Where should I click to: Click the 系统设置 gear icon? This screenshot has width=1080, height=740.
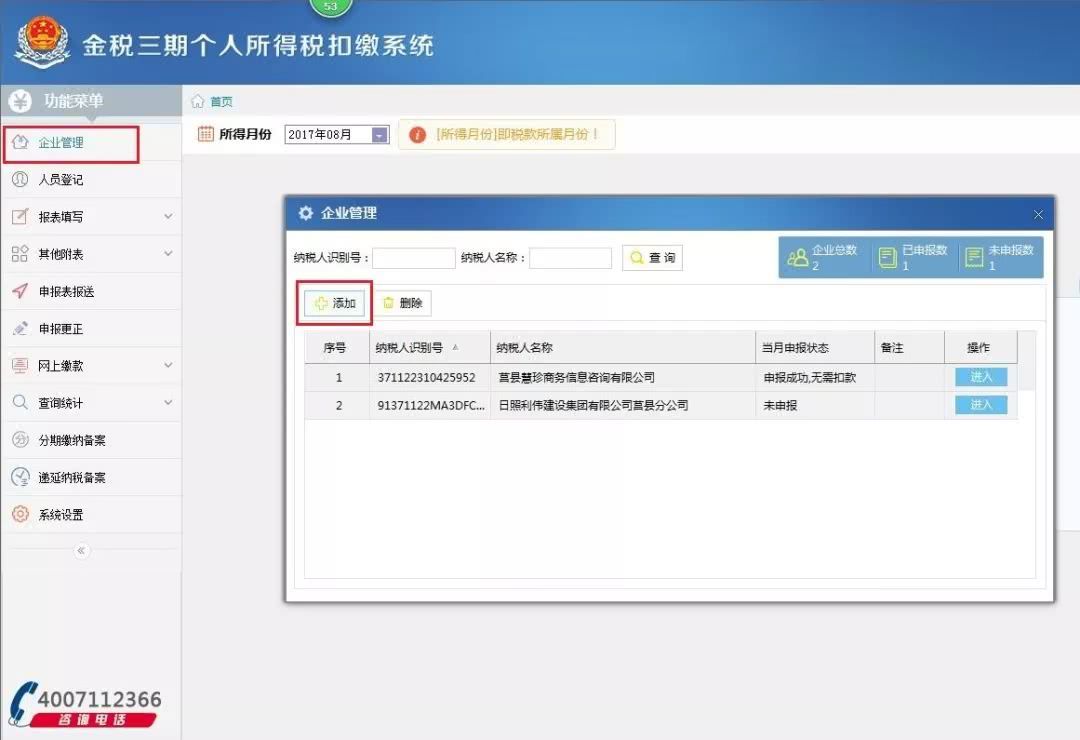(x=21, y=514)
